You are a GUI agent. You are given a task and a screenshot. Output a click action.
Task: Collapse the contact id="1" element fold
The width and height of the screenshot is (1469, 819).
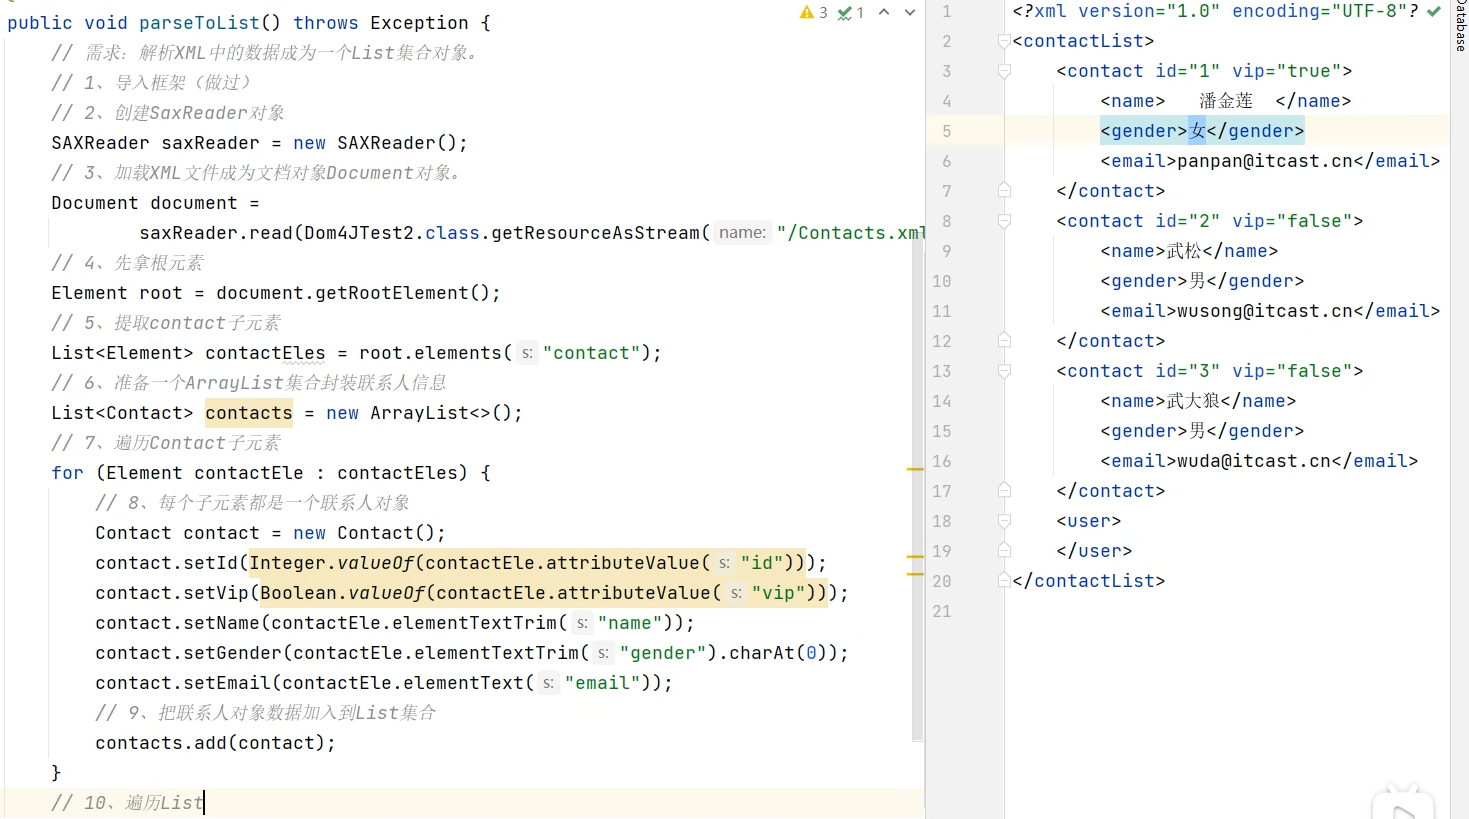1004,71
